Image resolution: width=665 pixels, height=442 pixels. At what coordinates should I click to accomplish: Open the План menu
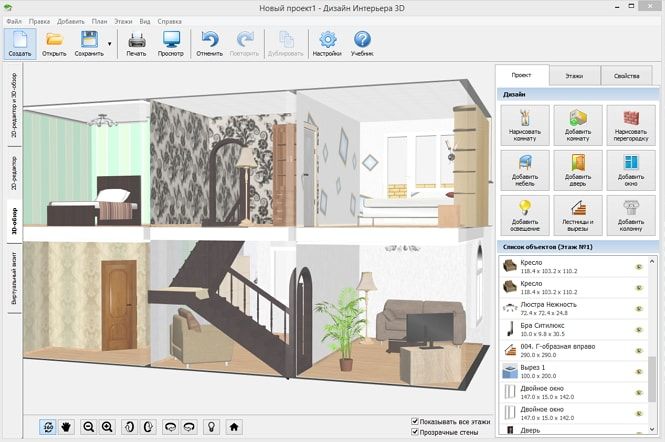click(x=99, y=21)
